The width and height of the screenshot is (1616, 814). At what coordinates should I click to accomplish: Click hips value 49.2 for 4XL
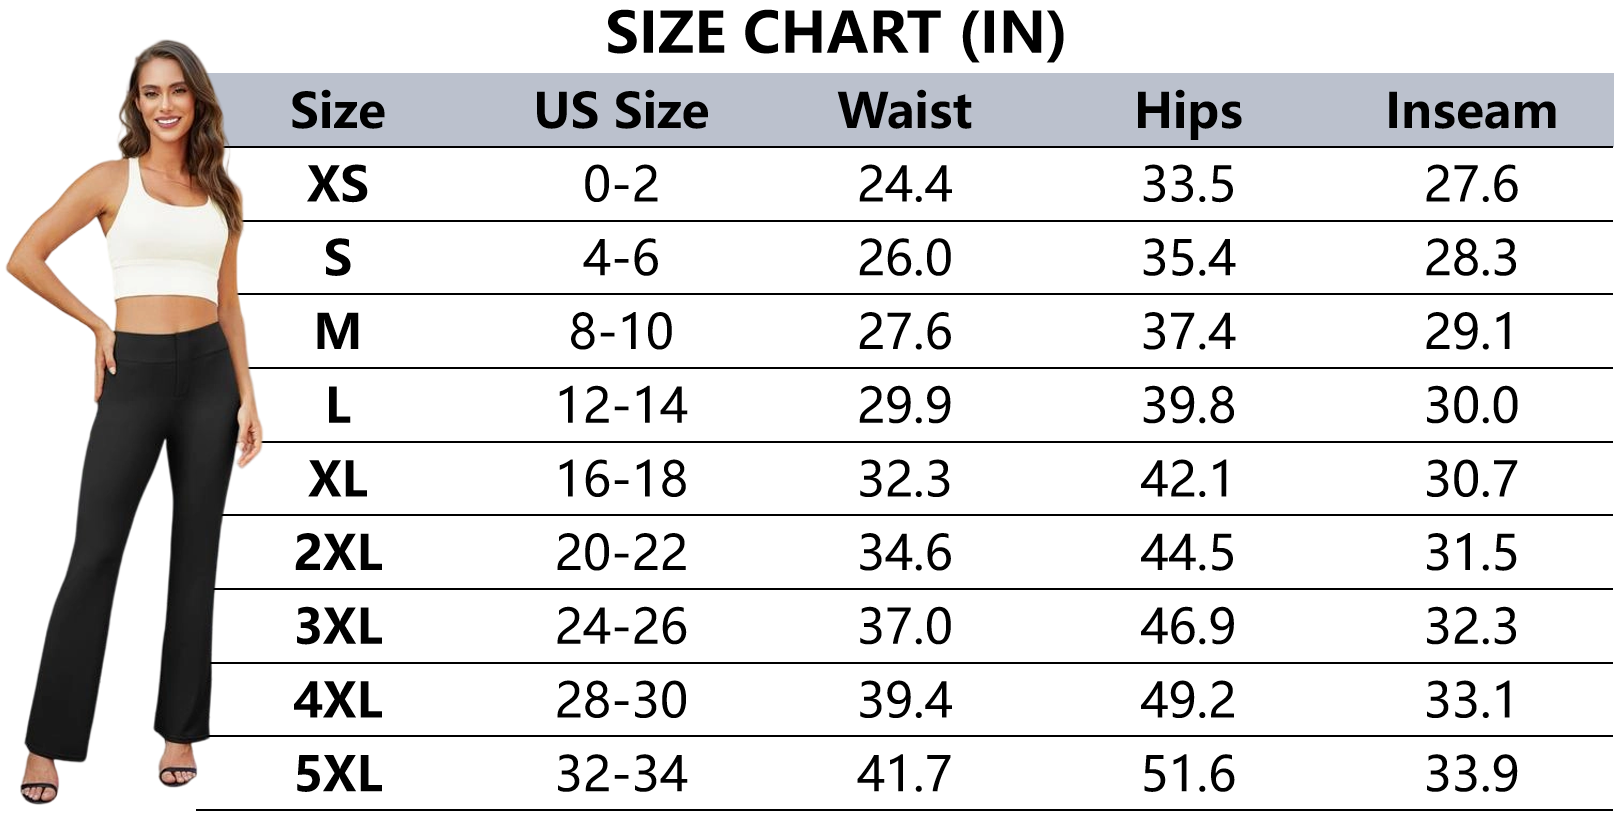point(1188,700)
